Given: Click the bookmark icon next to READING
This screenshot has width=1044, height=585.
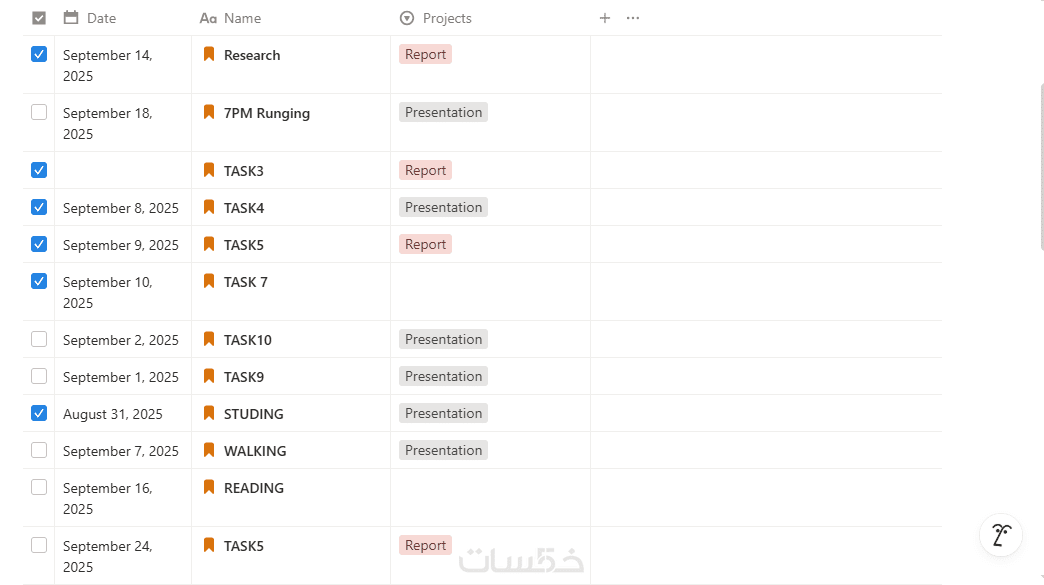Looking at the screenshot, I should click(209, 488).
